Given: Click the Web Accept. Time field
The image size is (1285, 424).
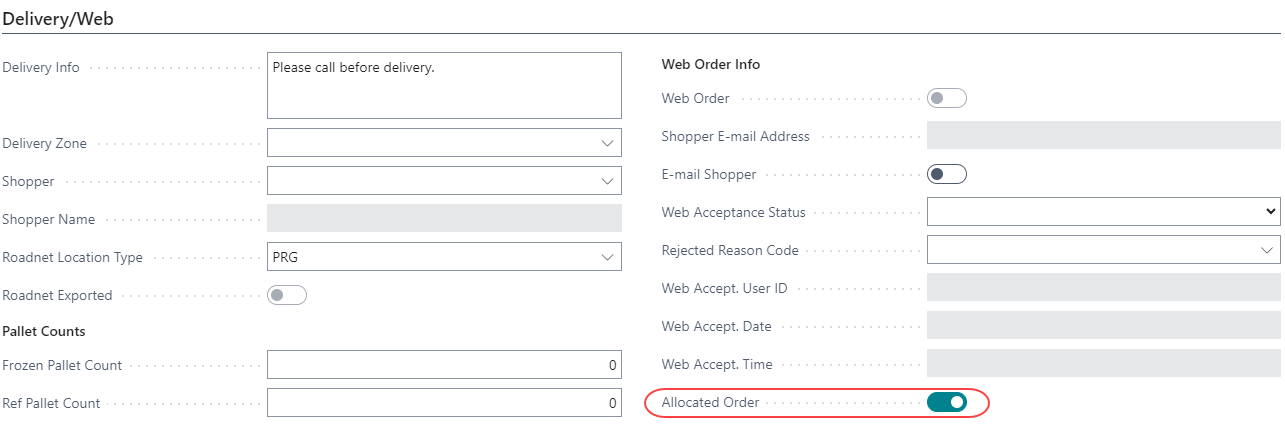Looking at the screenshot, I should click(x=1103, y=364).
